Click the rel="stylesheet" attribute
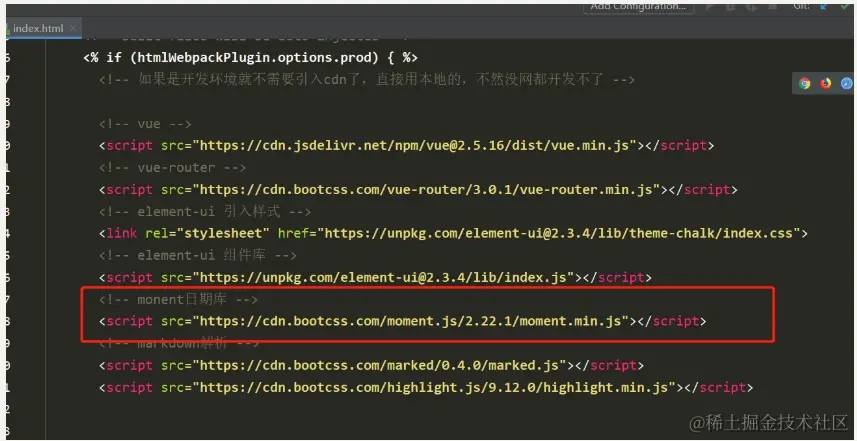The image size is (857, 441). tap(208, 234)
